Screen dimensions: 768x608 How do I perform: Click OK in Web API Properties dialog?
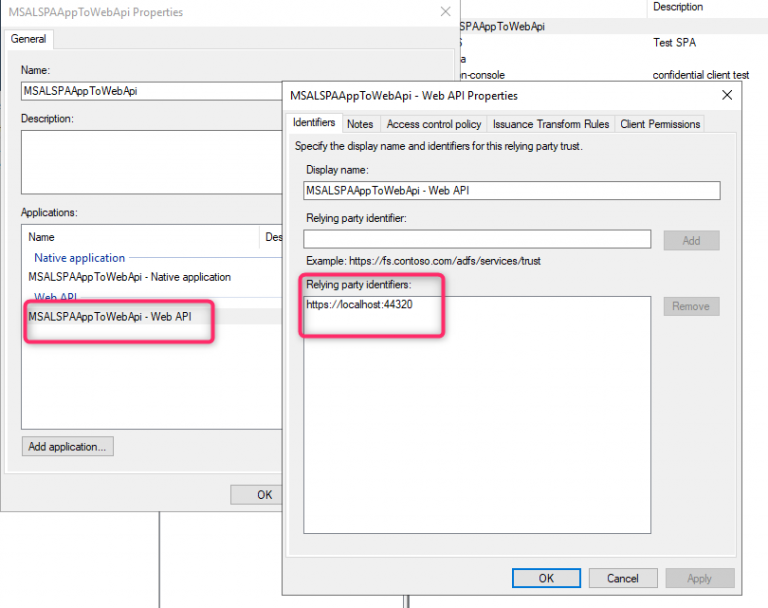click(546, 578)
